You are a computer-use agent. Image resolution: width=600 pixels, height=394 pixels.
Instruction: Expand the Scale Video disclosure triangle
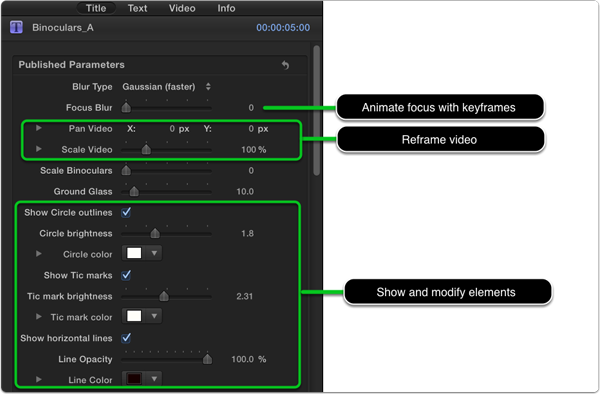coord(39,149)
